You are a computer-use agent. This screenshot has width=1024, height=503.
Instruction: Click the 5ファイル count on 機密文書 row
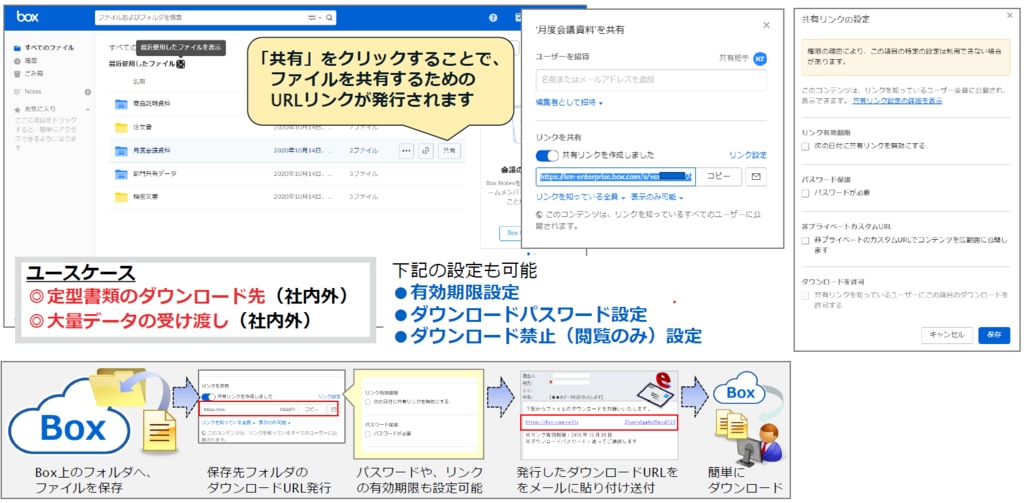click(x=364, y=197)
